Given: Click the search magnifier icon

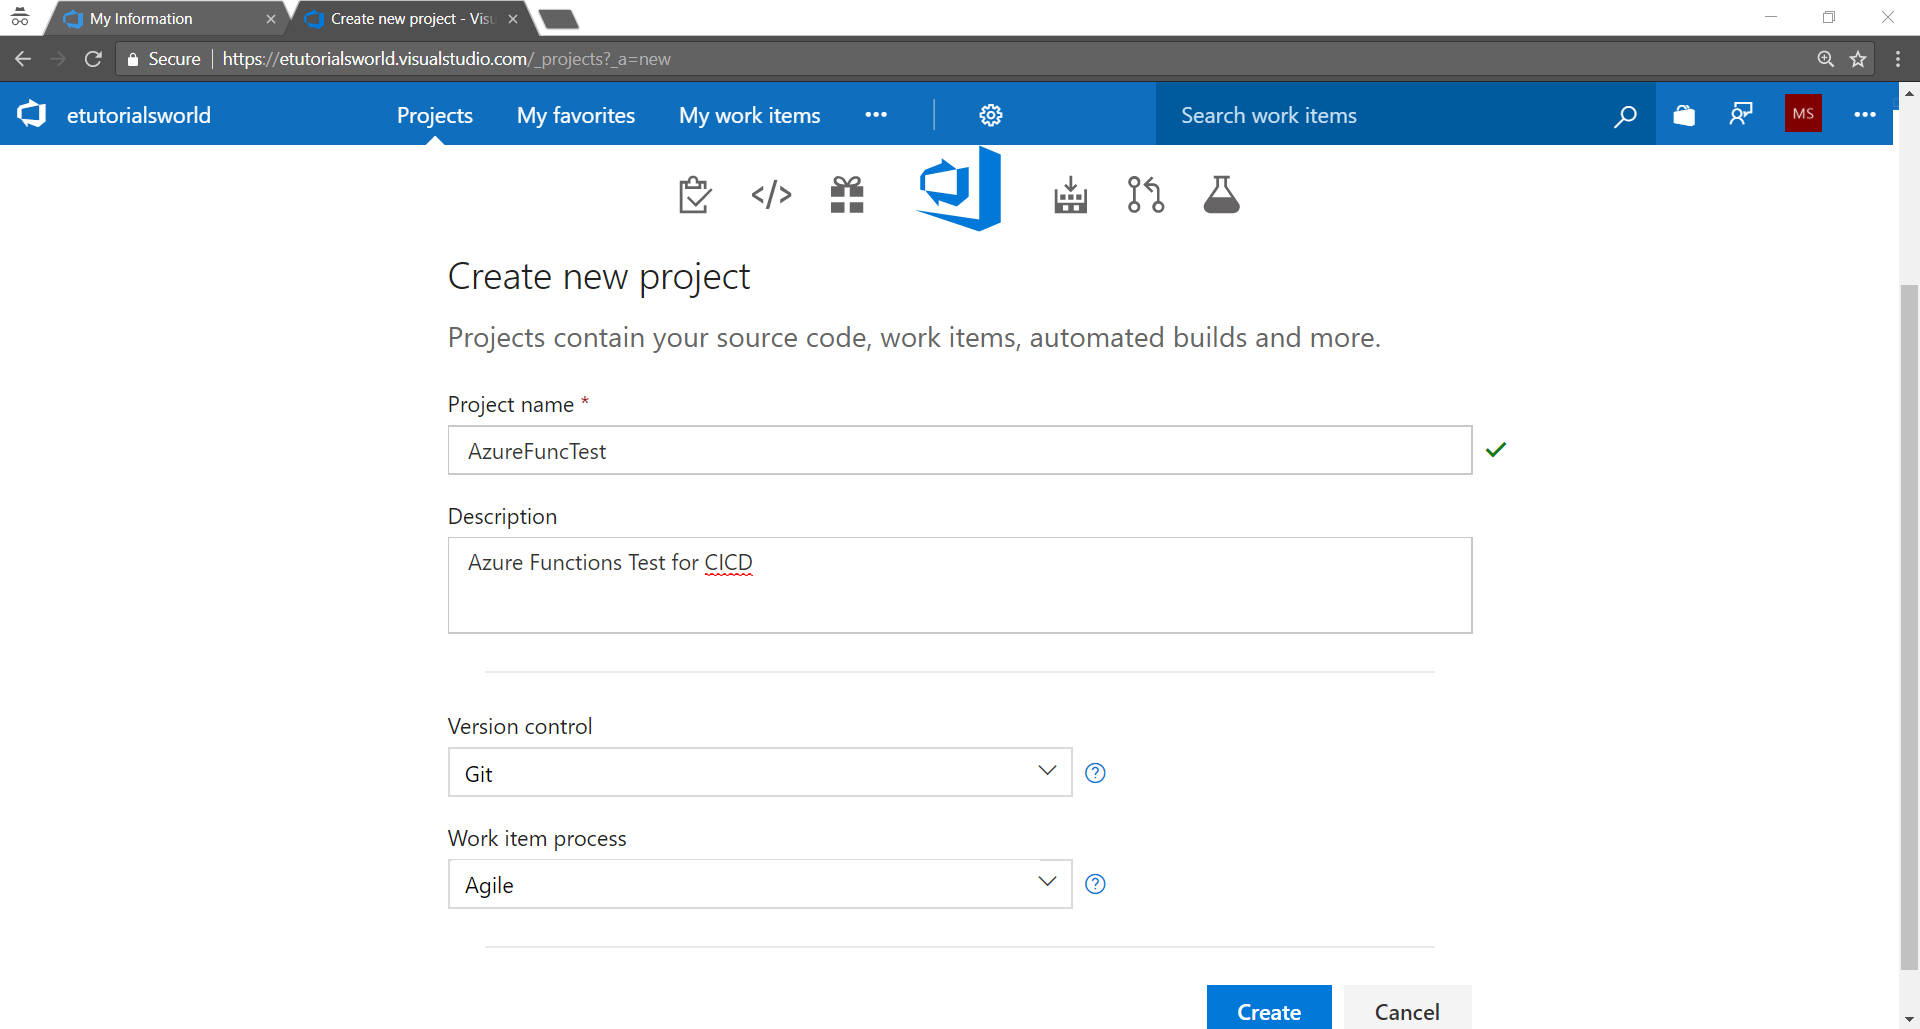Looking at the screenshot, I should (1625, 116).
